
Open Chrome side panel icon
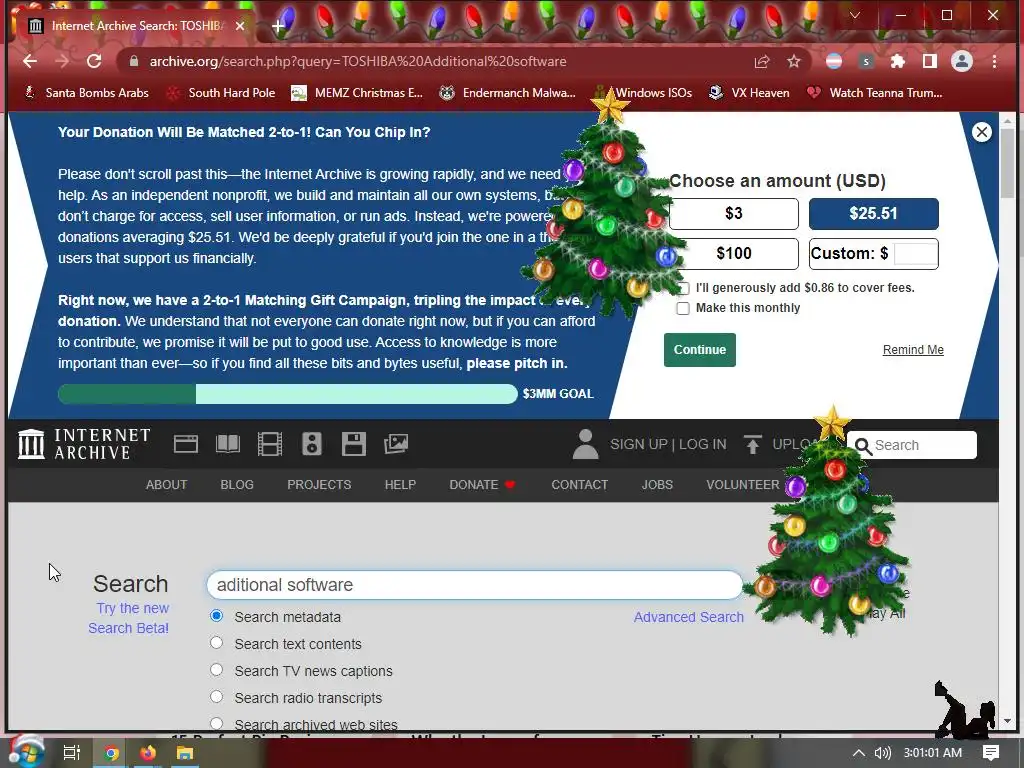pos(929,61)
